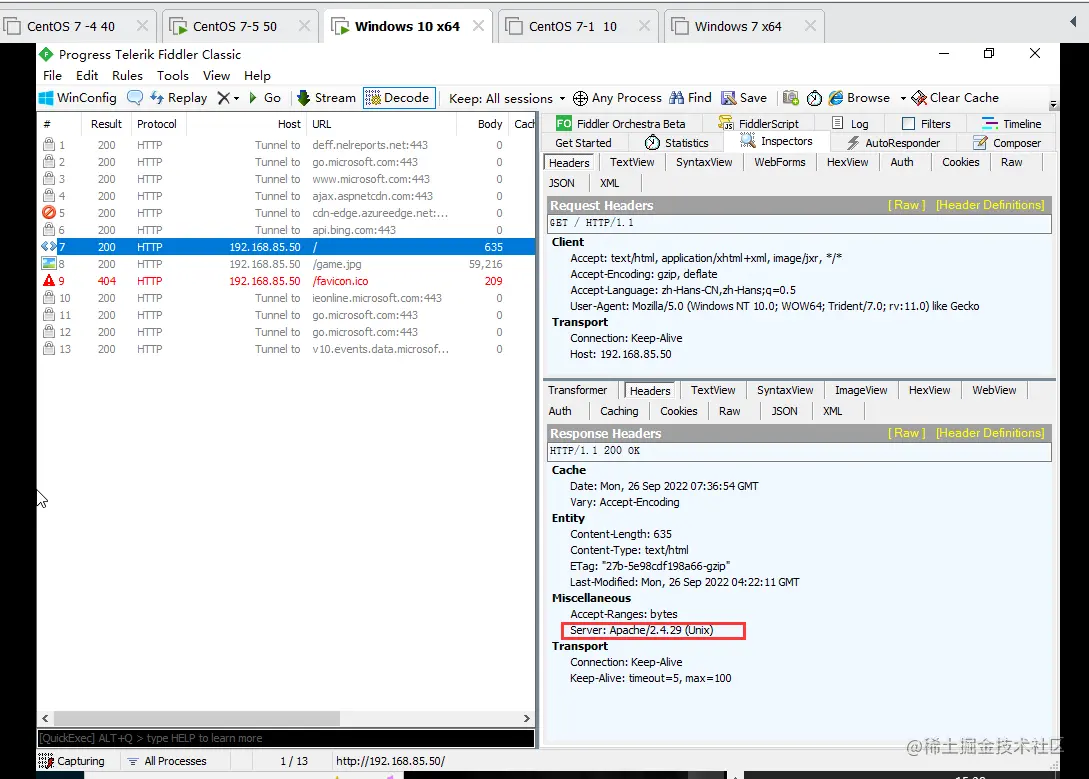Viewport: 1089px width, 779px height.
Task: Toggle Capturing in the status bar
Action: point(72,761)
